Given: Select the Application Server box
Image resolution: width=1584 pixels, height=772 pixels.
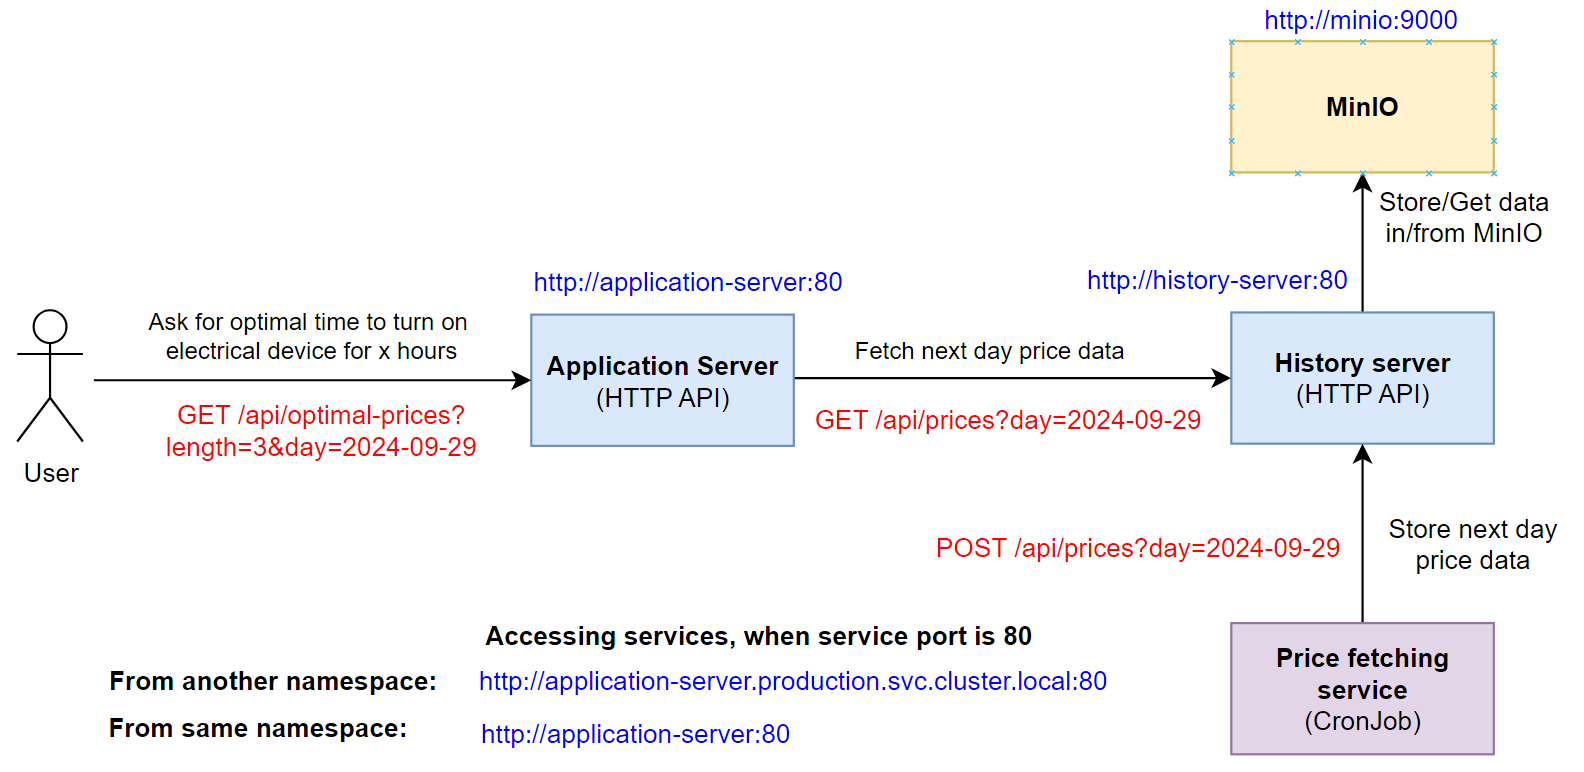Looking at the screenshot, I should (662, 380).
